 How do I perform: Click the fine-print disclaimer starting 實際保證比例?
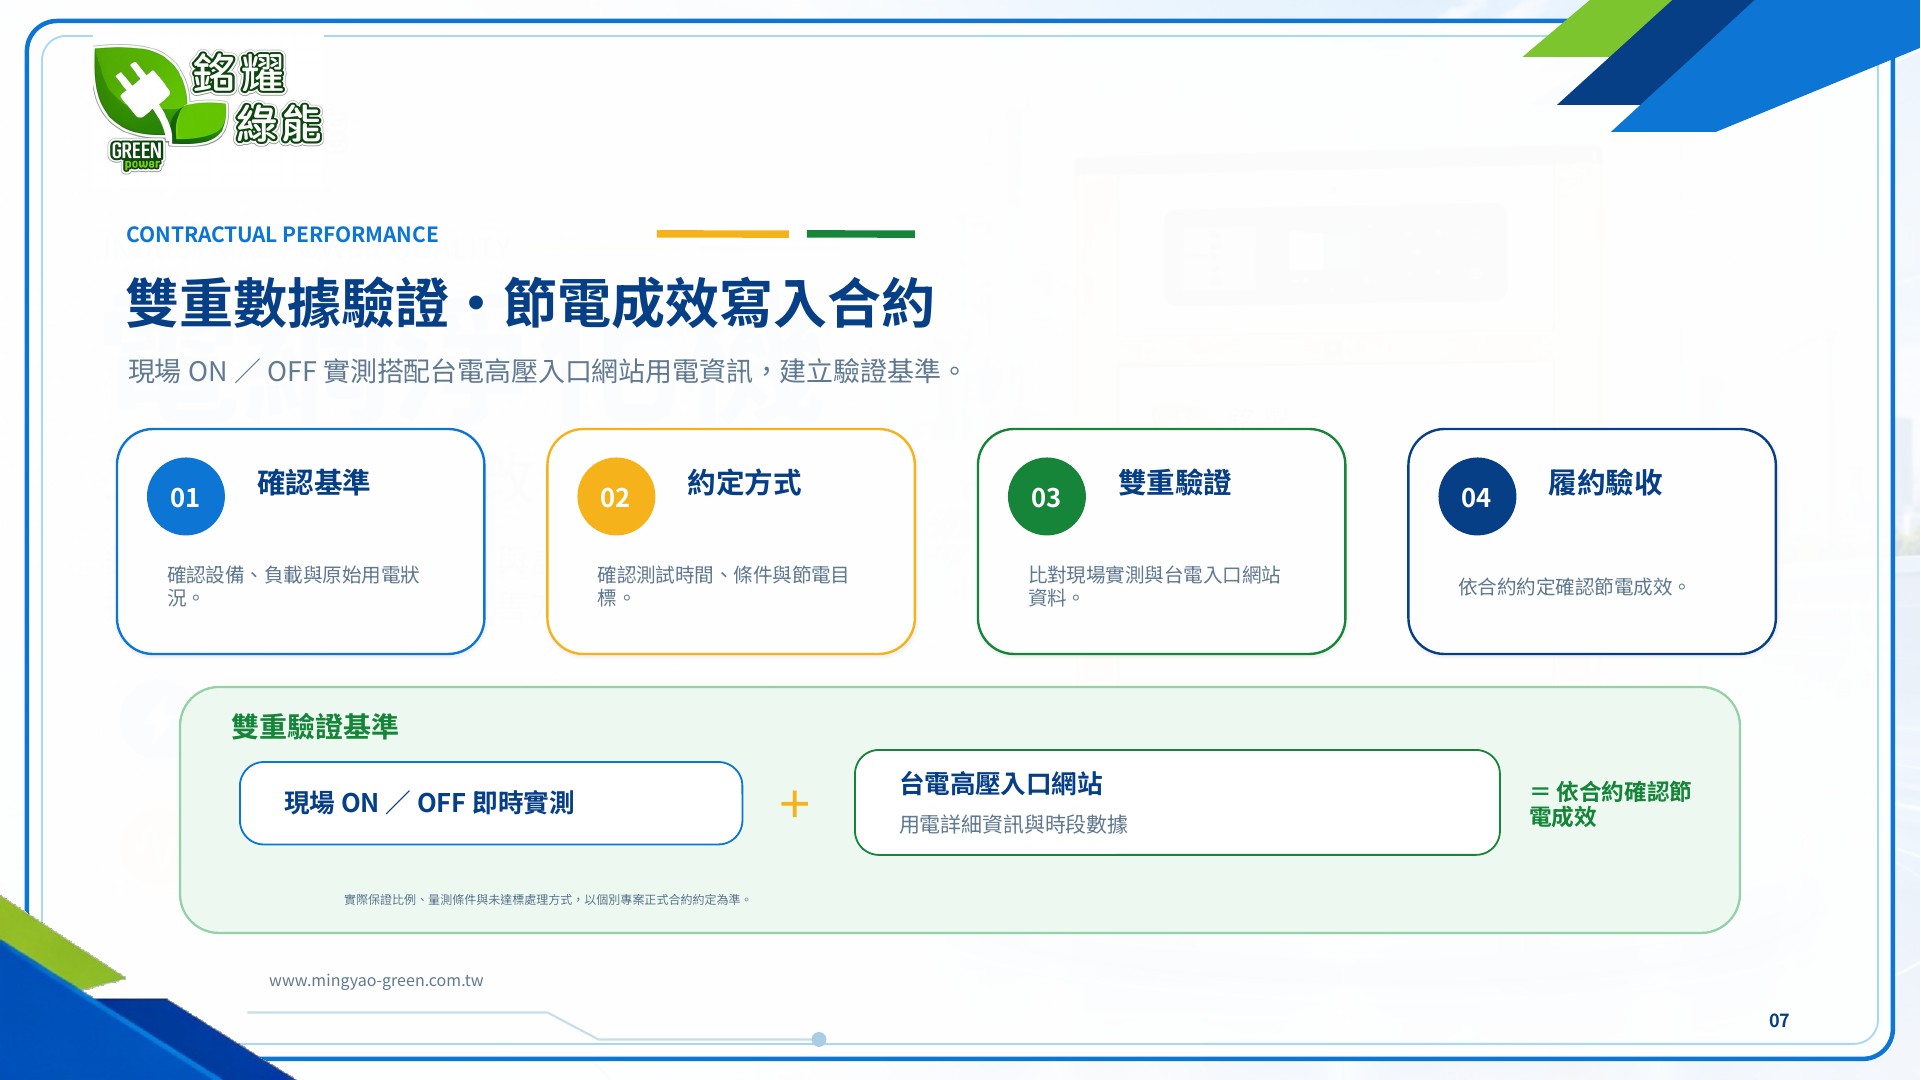[547, 900]
